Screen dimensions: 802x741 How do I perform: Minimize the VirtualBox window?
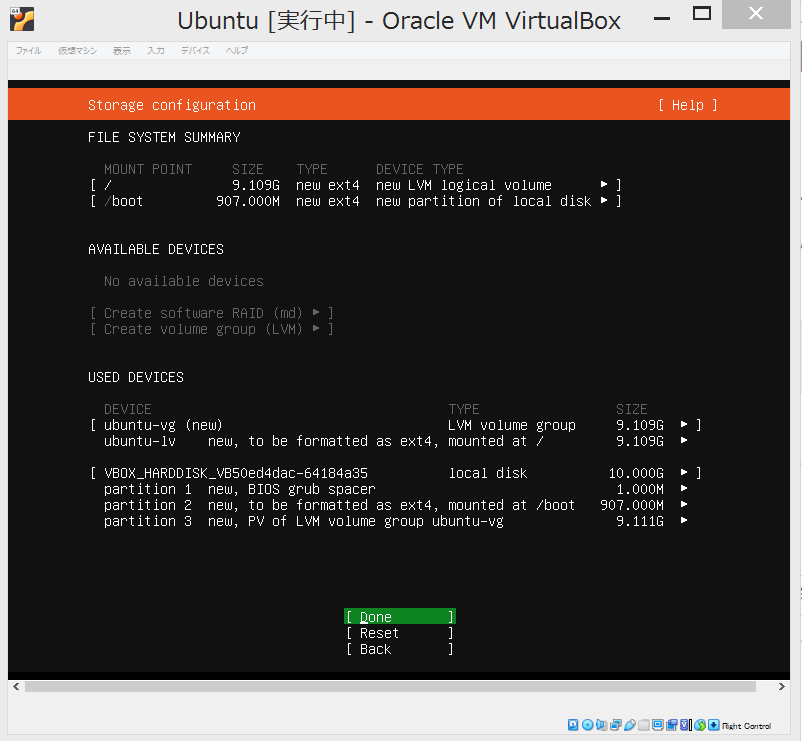(662, 18)
